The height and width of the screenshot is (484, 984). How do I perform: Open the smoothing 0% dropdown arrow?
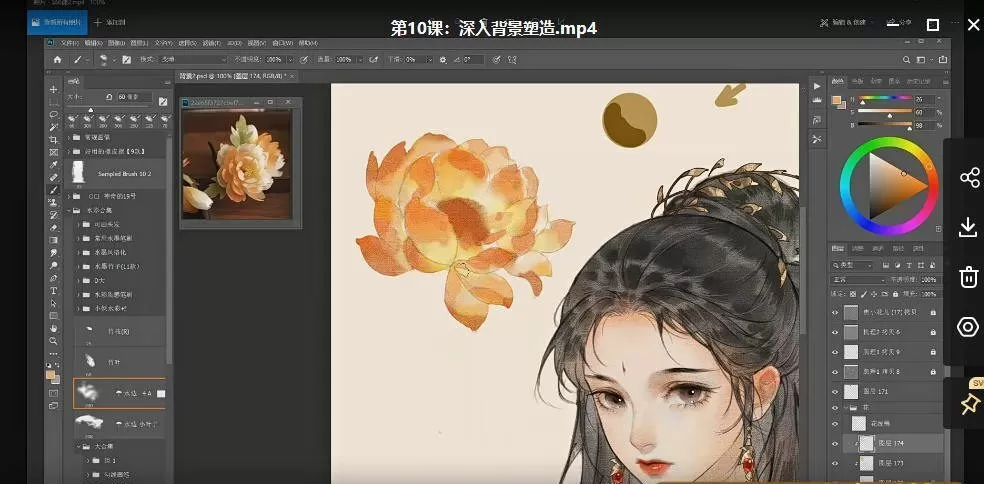pos(429,60)
